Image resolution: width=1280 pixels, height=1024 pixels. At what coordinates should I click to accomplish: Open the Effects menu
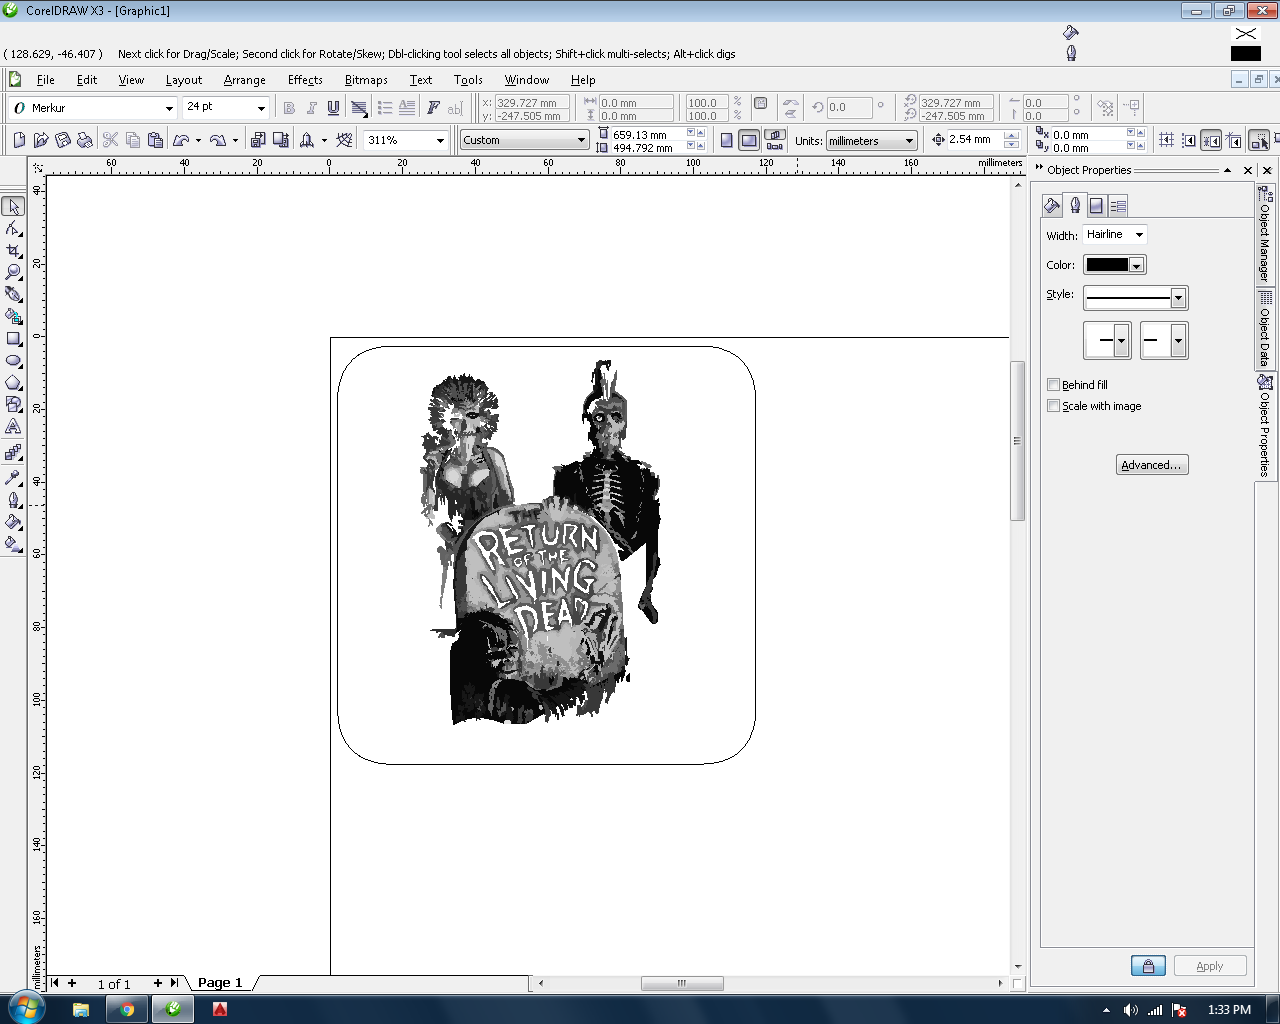pyautogui.click(x=305, y=80)
